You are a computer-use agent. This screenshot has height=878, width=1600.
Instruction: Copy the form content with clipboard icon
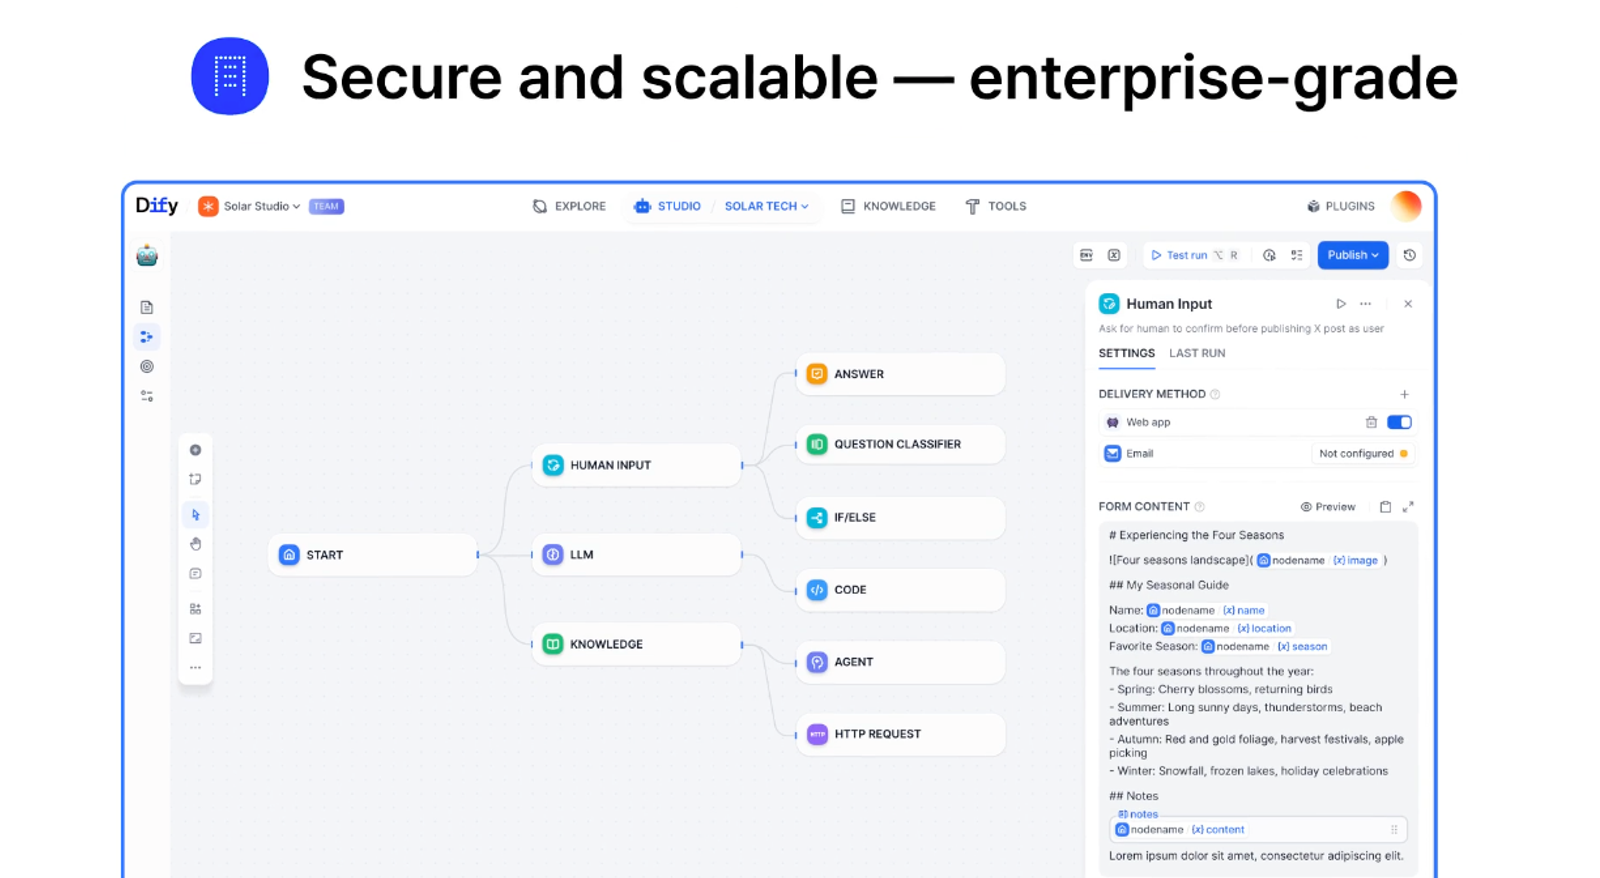tap(1385, 507)
